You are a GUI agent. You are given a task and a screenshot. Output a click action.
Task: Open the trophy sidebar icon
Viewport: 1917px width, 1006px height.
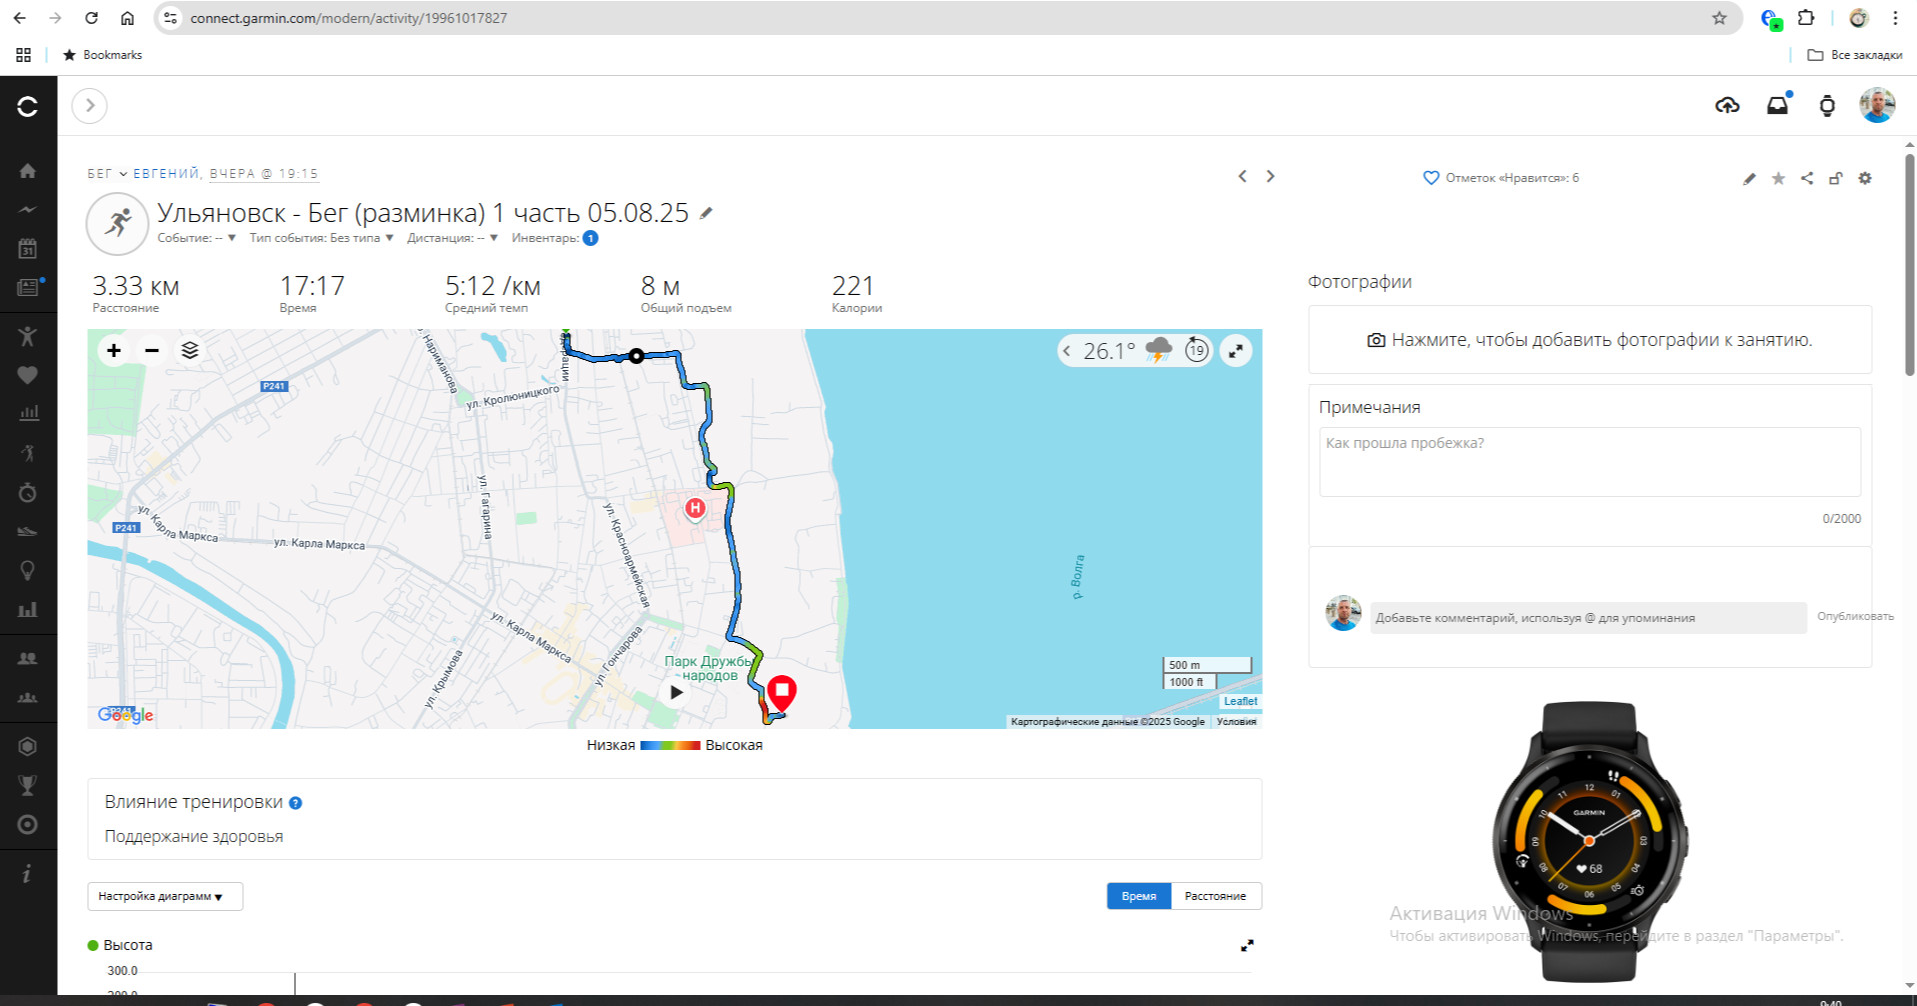(28, 786)
